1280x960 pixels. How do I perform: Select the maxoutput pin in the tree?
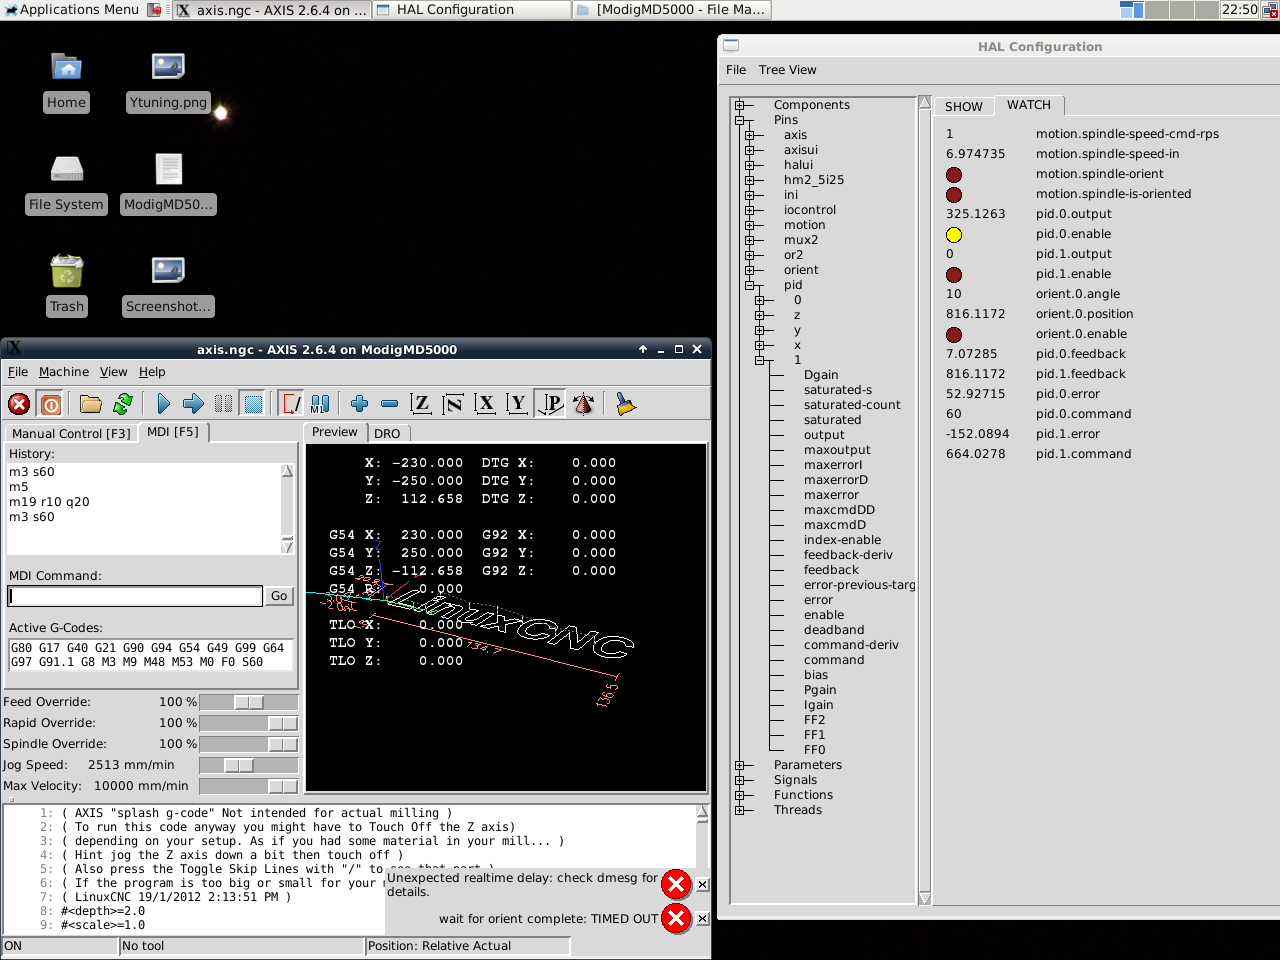click(837, 450)
